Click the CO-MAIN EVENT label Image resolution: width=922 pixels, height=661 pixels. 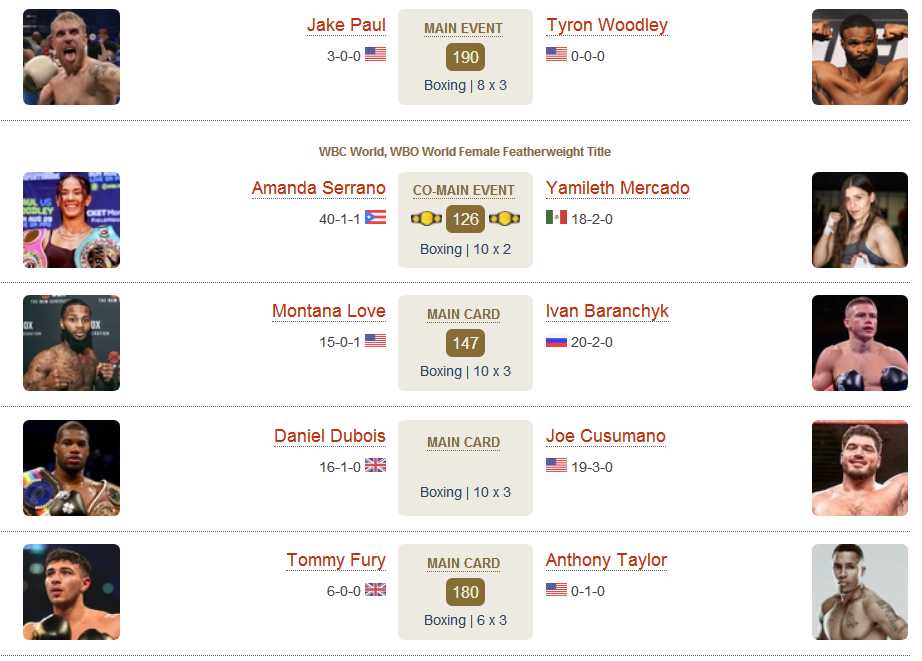(x=463, y=191)
